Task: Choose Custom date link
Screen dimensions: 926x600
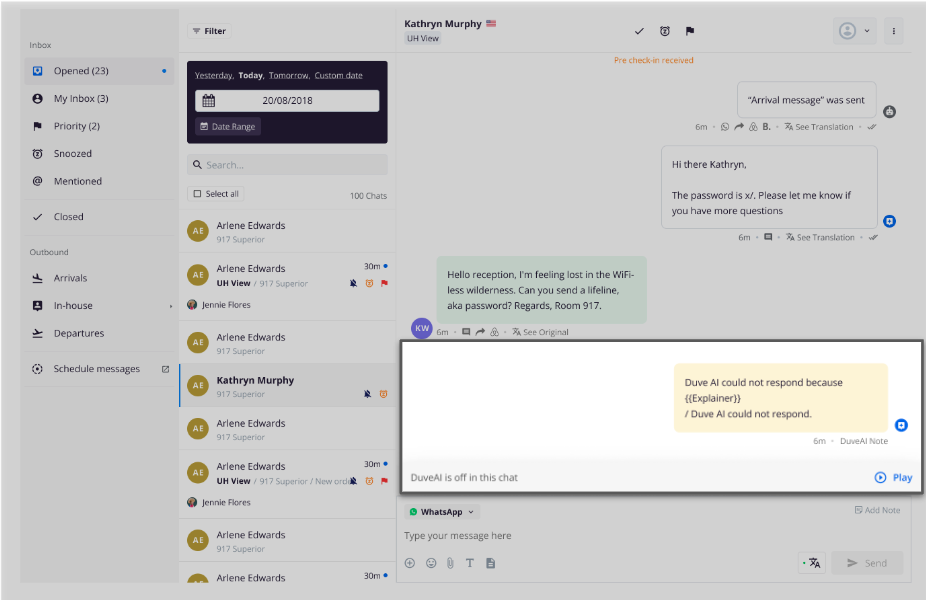Action: pos(338,76)
